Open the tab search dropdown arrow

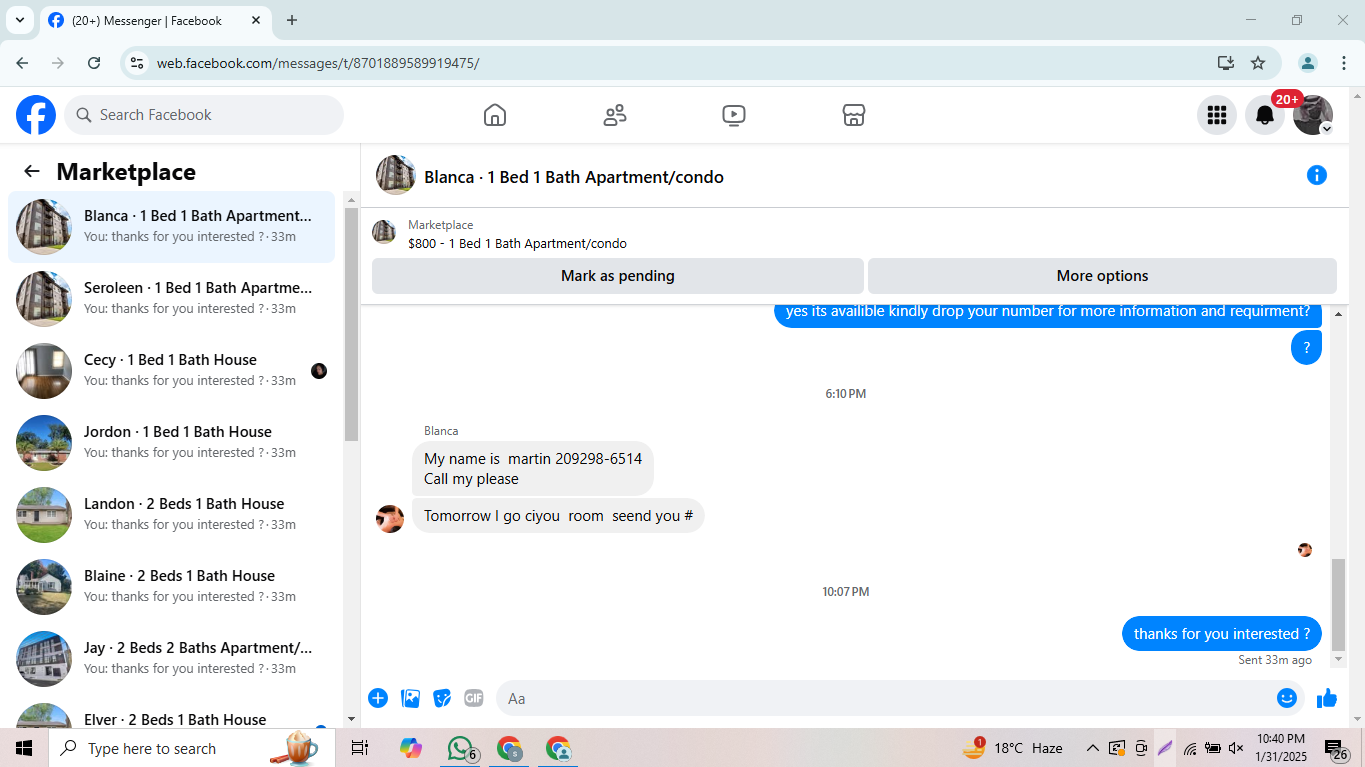pyautogui.click(x=19, y=20)
